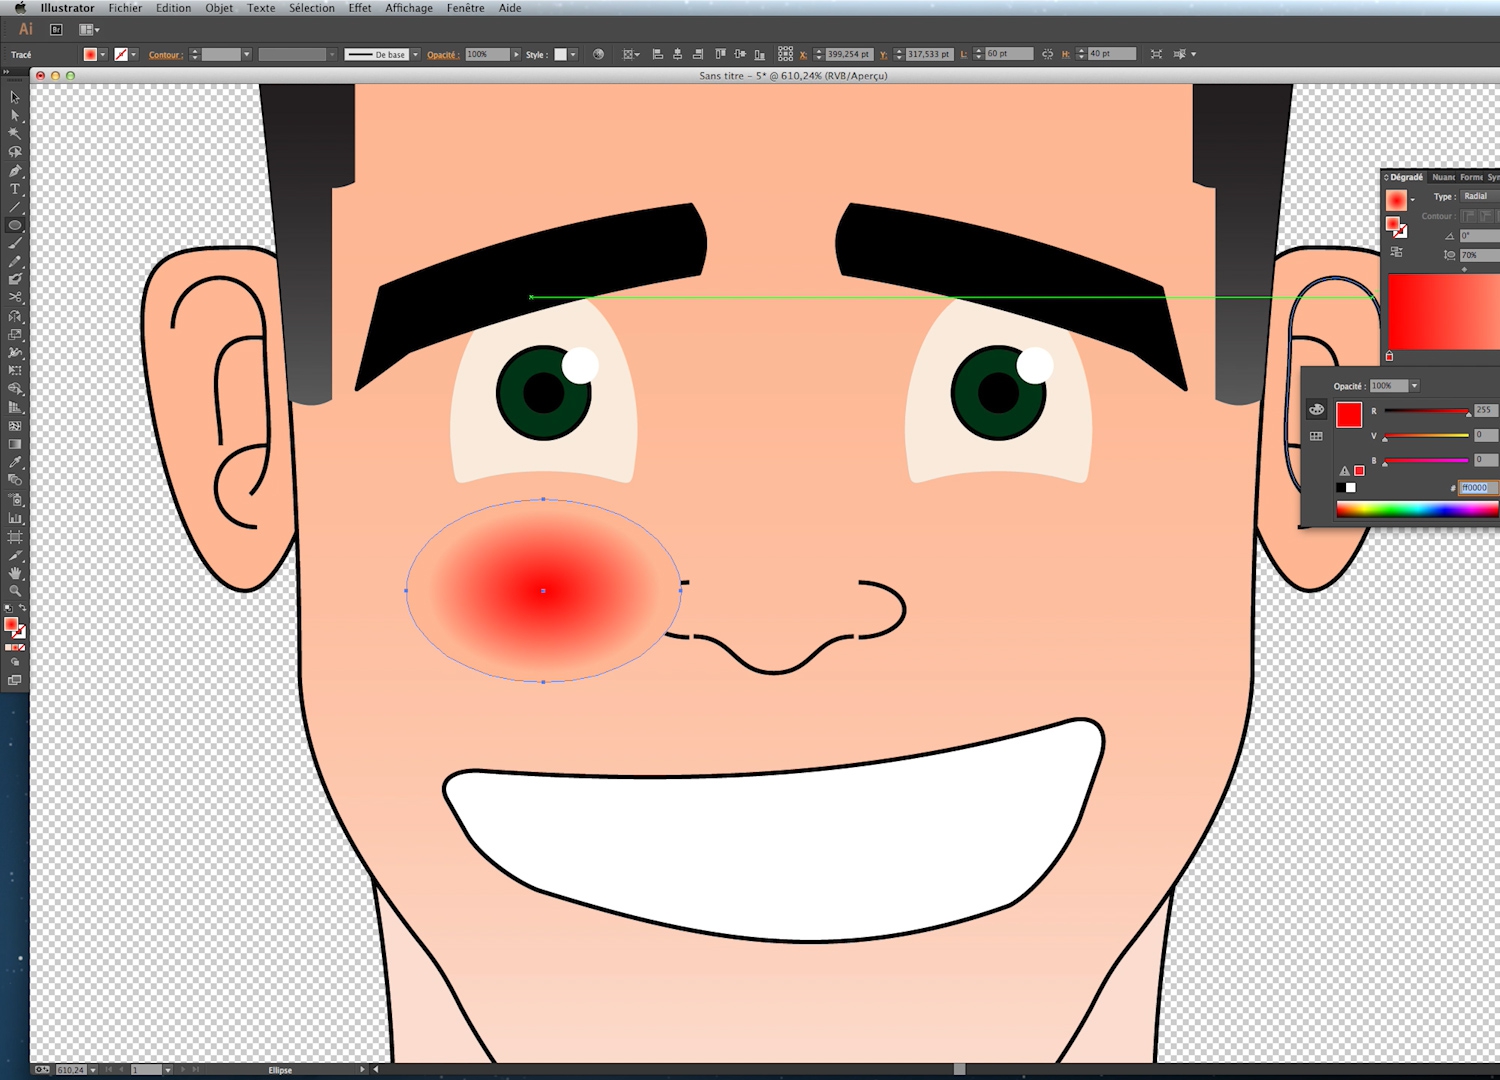Select the Eraser tool
The height and width of the screenshot is (1080, 1500).
click(x=15, y=297)
